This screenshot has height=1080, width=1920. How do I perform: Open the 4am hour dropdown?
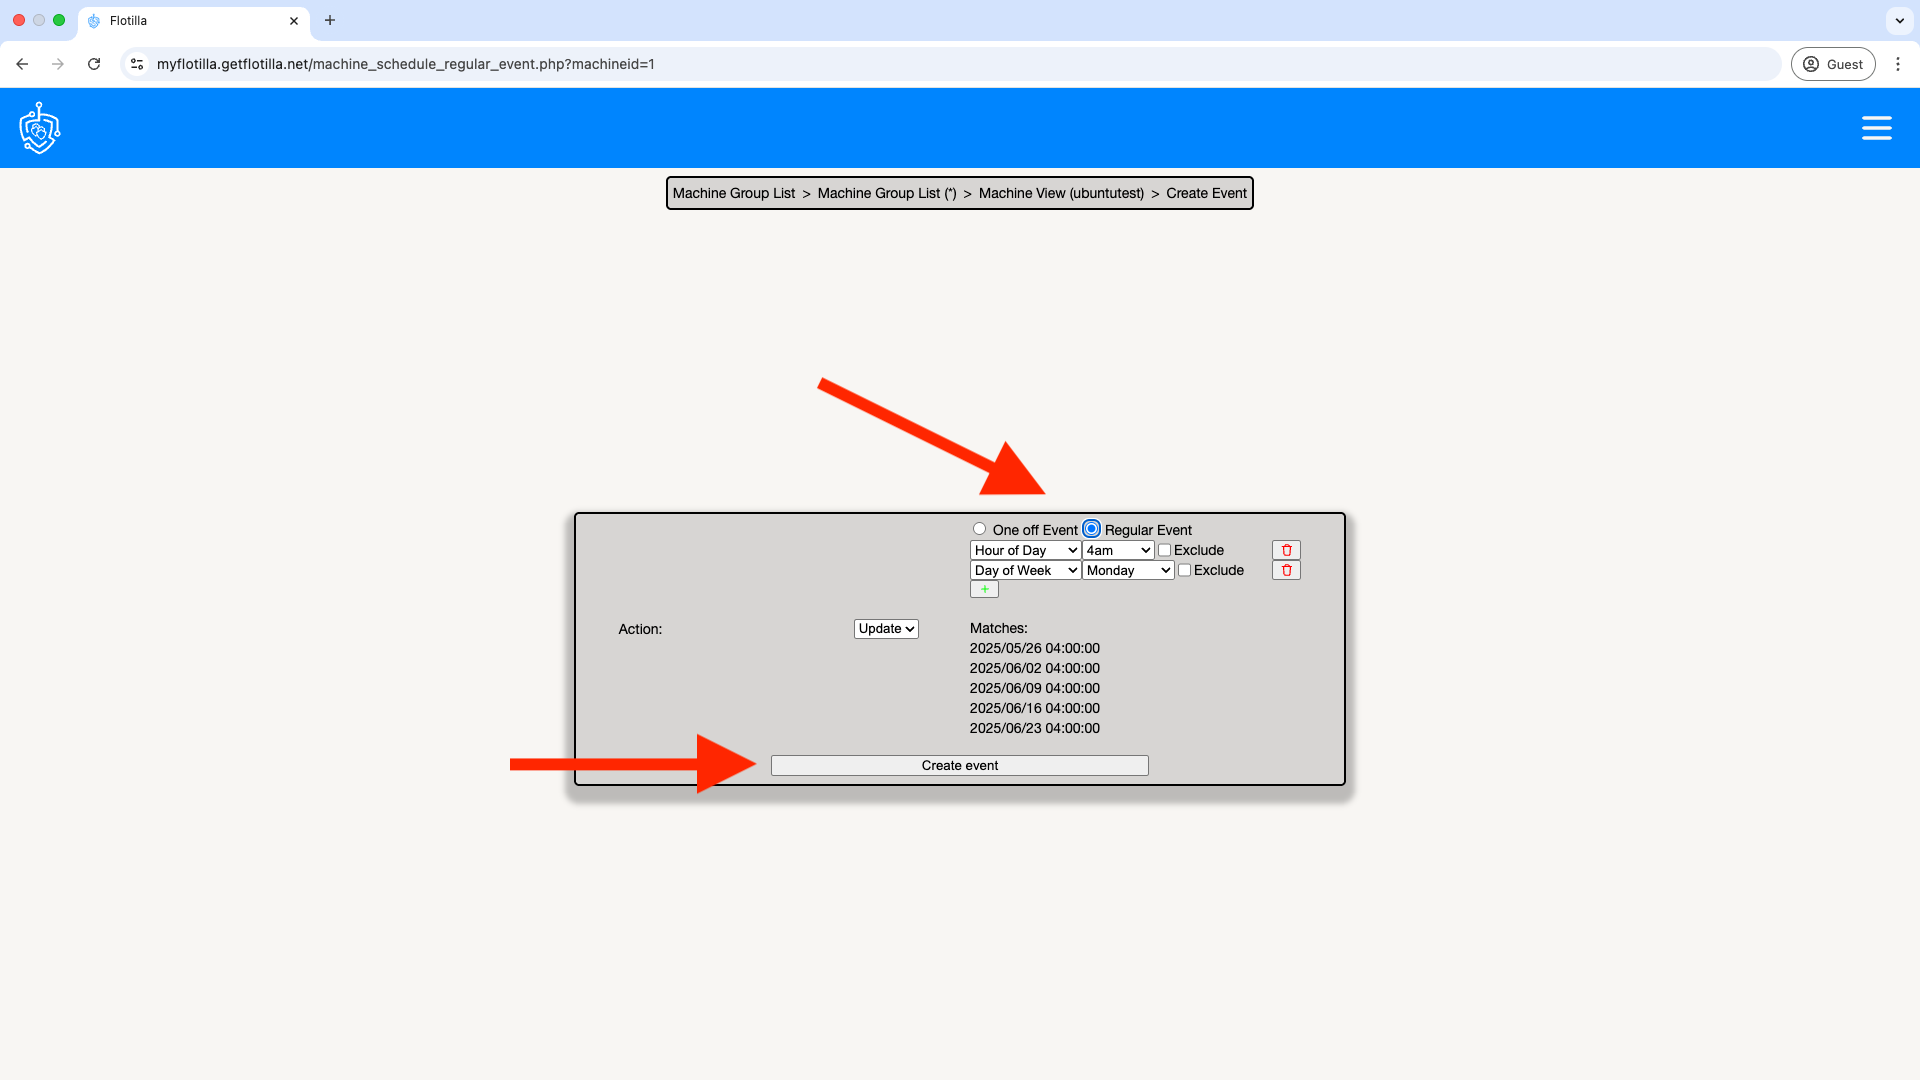[x=1118, y=550]
